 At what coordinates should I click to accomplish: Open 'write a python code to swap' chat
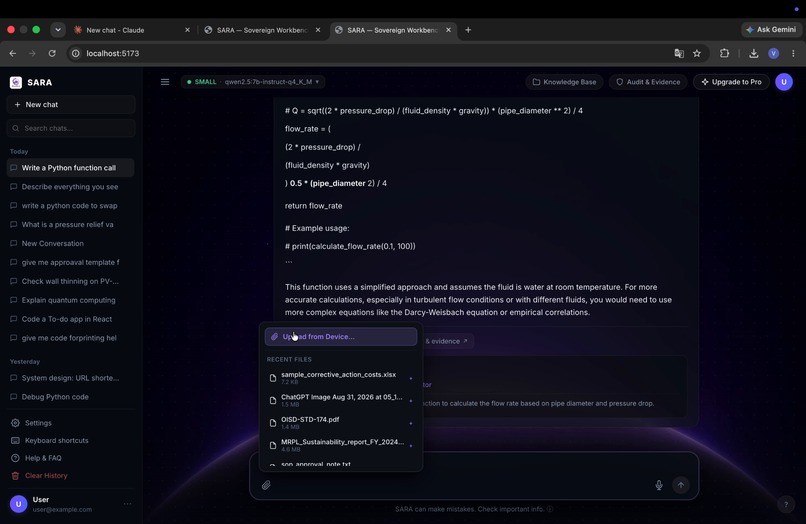point(71,206)
